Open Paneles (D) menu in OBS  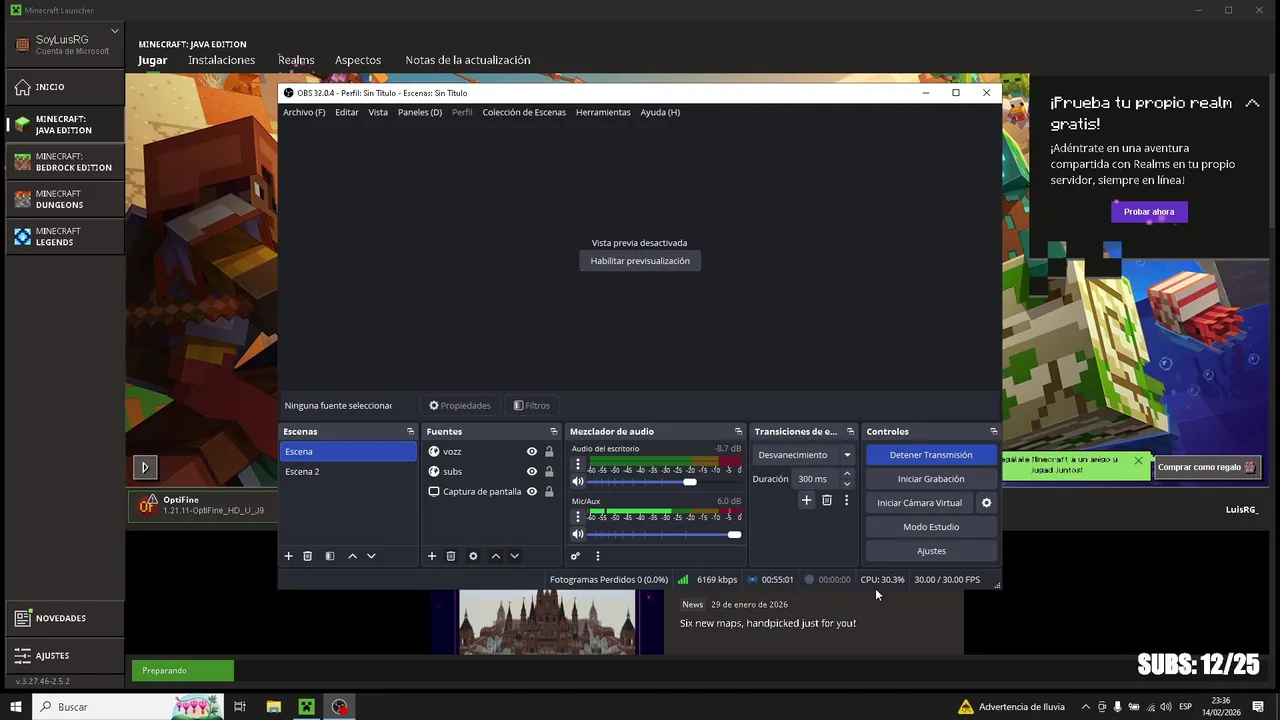[x=420, y=112]
